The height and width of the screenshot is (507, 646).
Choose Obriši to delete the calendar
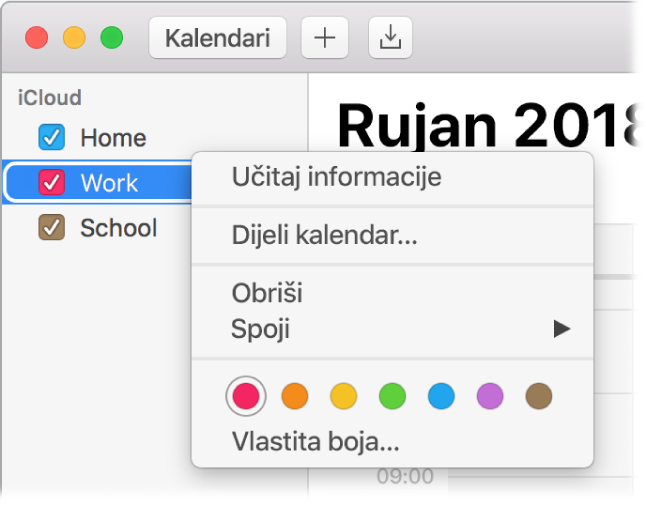267,294
